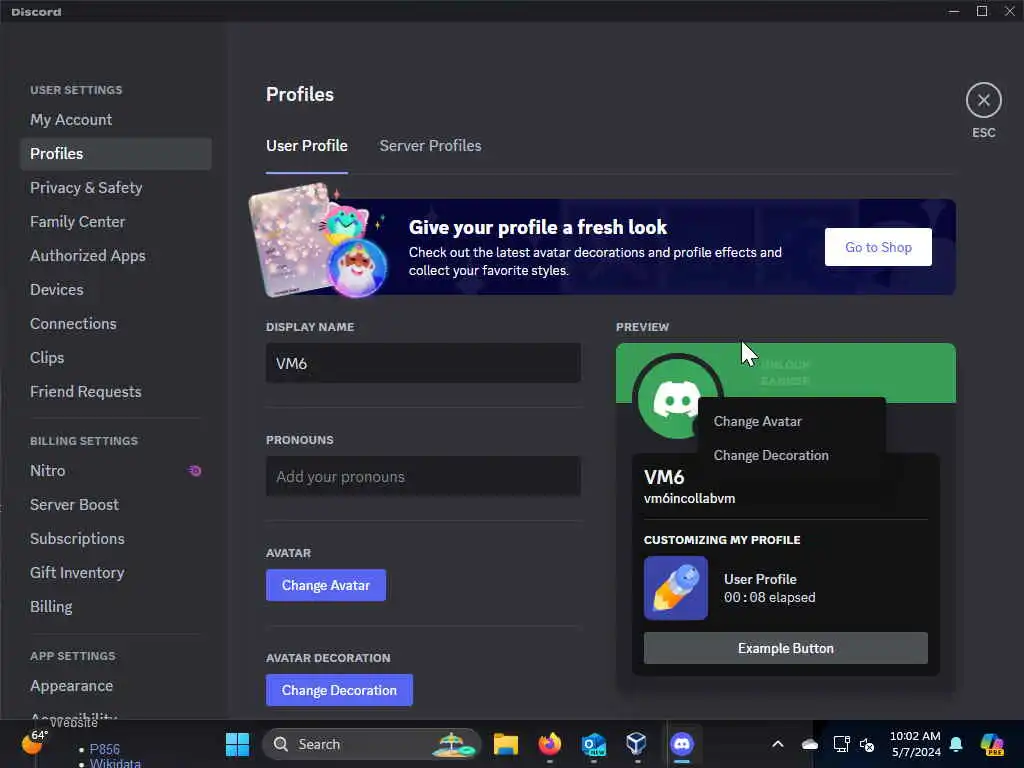The width and height of the screenshot is (1024, 768).
Task: Open Subscriptions settings
Action: pyautogui.click(x=116, y=538)
